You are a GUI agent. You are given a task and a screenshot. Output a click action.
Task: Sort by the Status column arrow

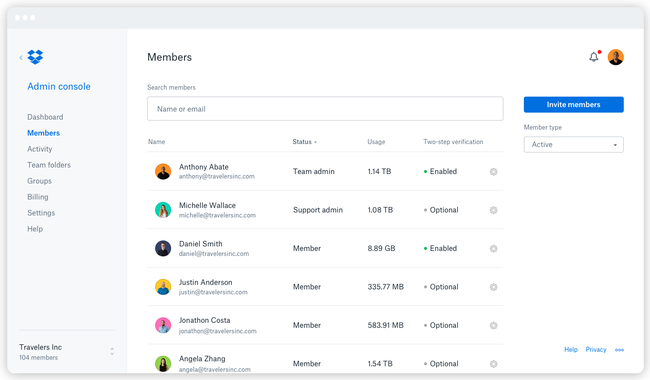[315, 142]
